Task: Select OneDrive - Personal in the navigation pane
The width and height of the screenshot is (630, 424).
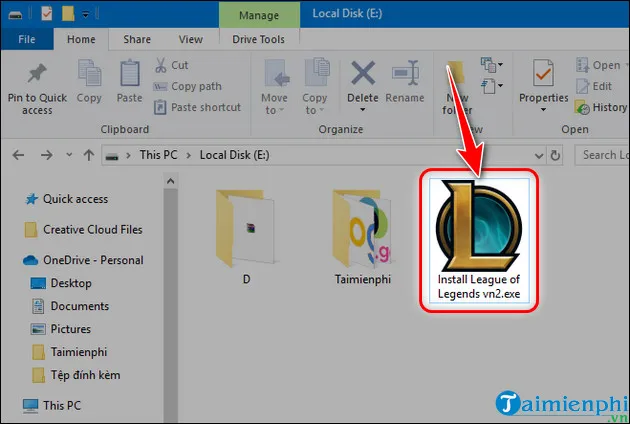Action: coord(96,260)
